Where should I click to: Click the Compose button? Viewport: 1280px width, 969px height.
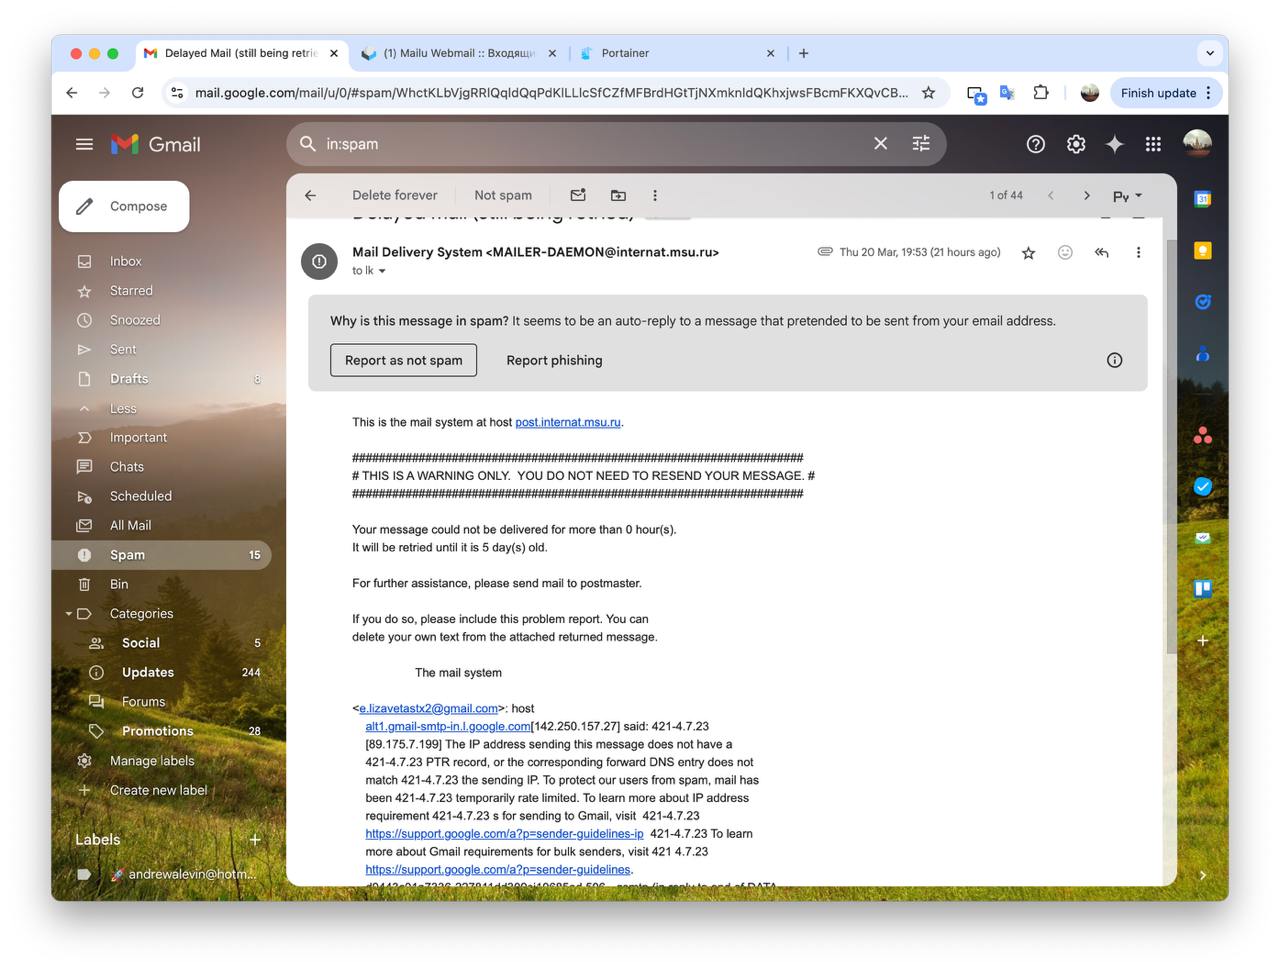coord(124,206)
